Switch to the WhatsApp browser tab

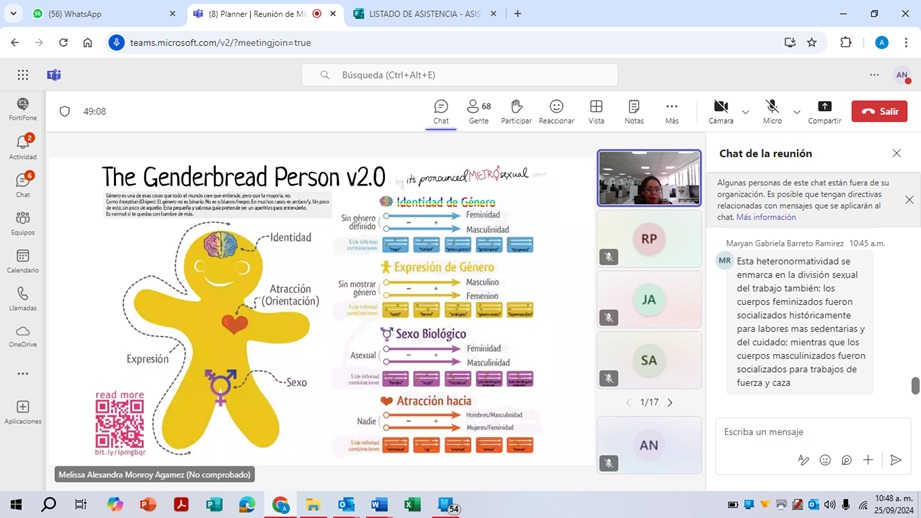tap(104, 14)
